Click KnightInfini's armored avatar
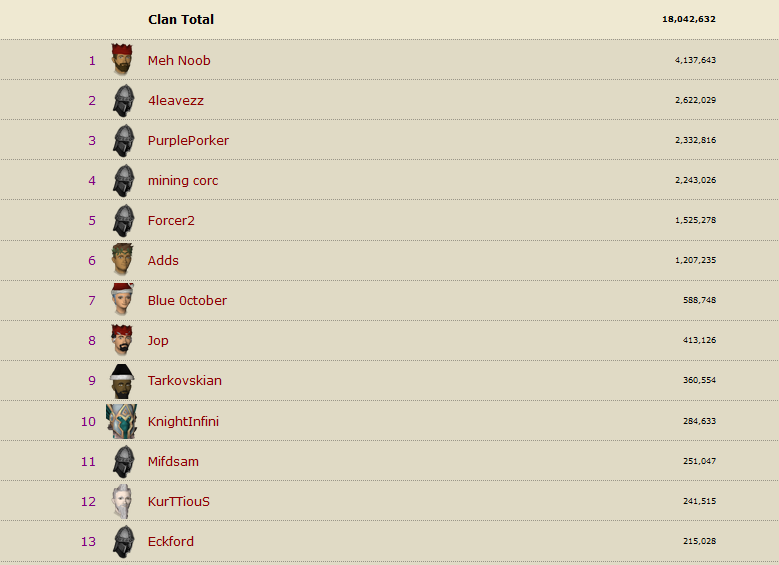 (121, 421)
